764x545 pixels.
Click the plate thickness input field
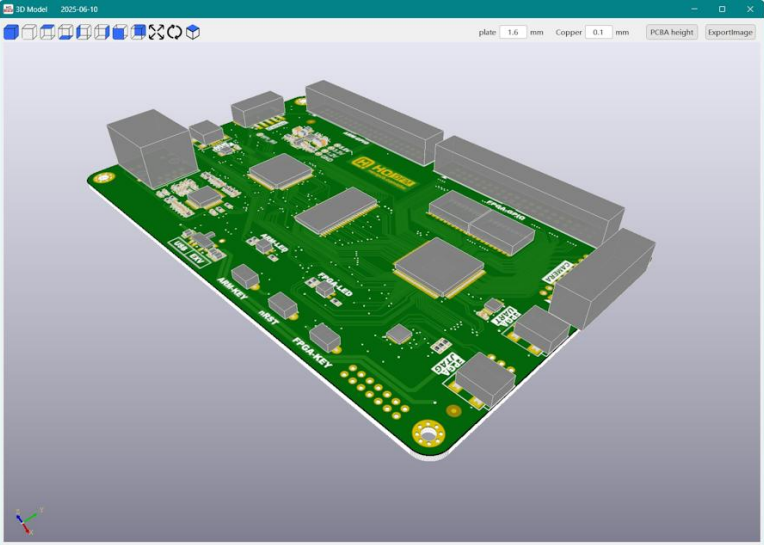pos(513,32)
